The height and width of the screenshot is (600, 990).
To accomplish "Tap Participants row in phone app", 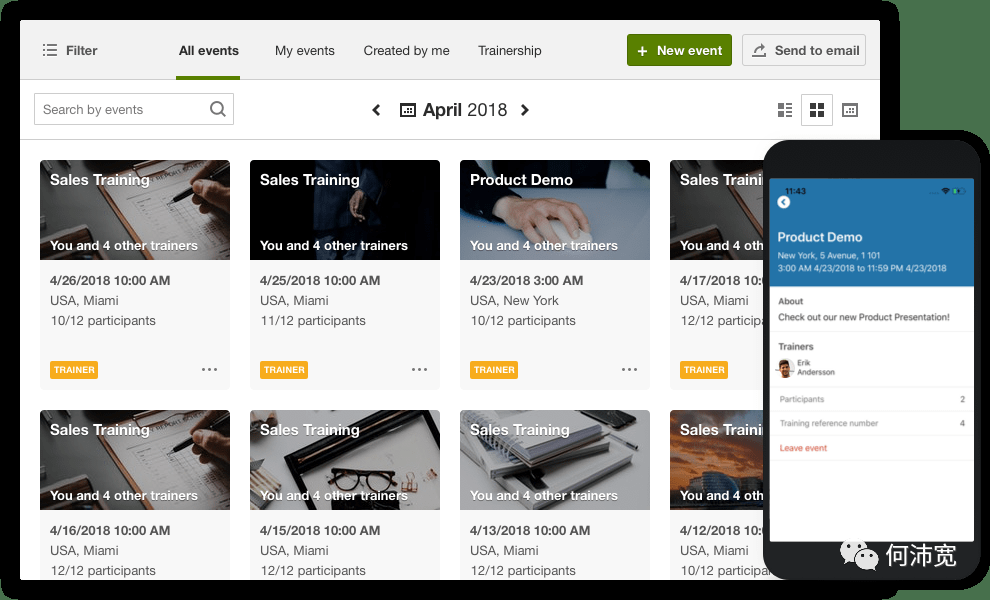I will 872,399.
